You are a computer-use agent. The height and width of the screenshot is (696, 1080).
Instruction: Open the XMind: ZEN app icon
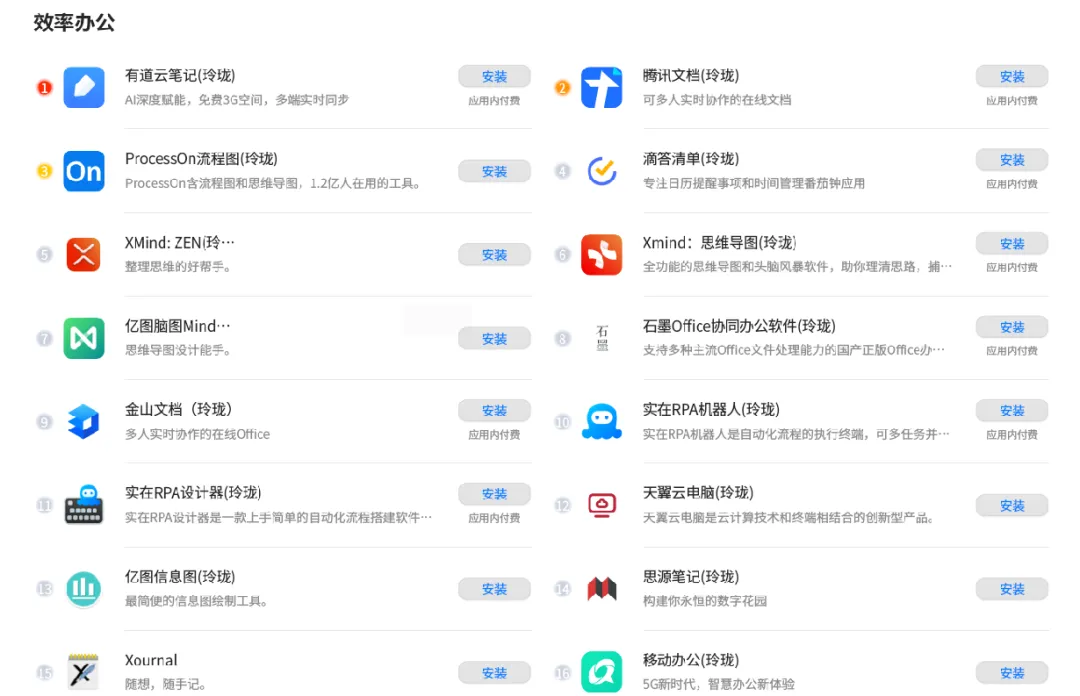pos(84,254)
